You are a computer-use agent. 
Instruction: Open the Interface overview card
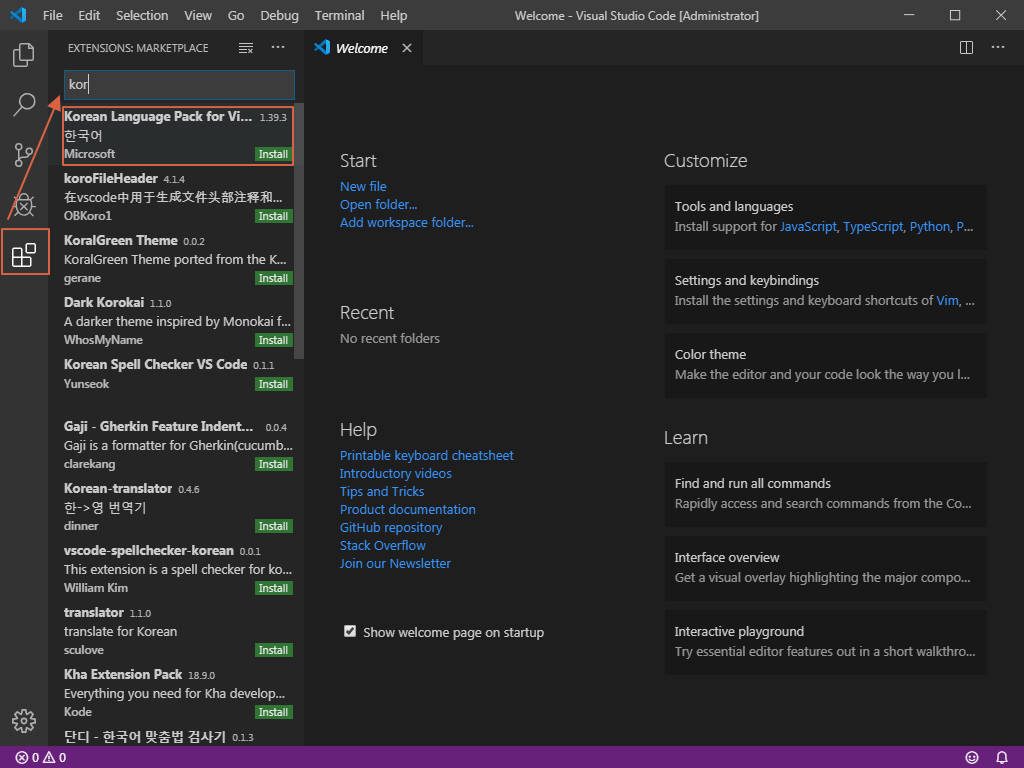click(x=825, y=568)
